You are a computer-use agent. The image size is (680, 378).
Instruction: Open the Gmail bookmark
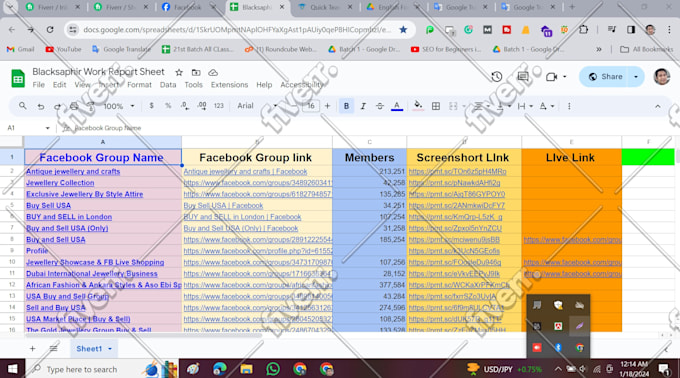click(20, 49)
